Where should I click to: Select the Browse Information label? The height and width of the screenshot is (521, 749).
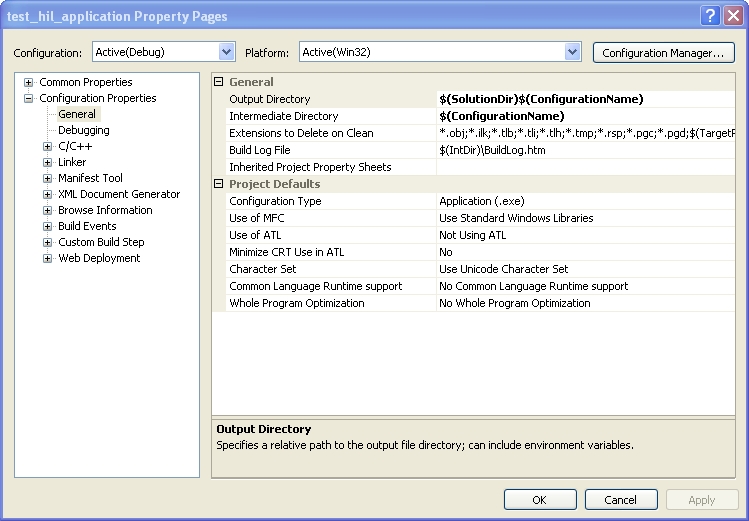point(105,210)
